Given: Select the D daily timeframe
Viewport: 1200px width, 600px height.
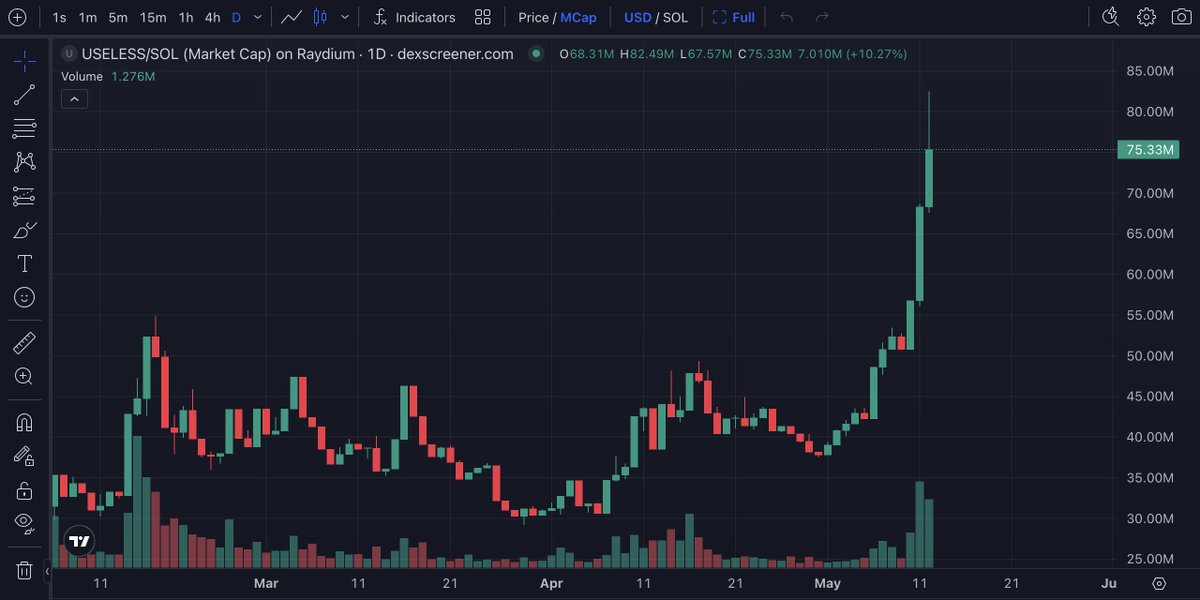Looking at the screenshot, I should coord(236,18).
